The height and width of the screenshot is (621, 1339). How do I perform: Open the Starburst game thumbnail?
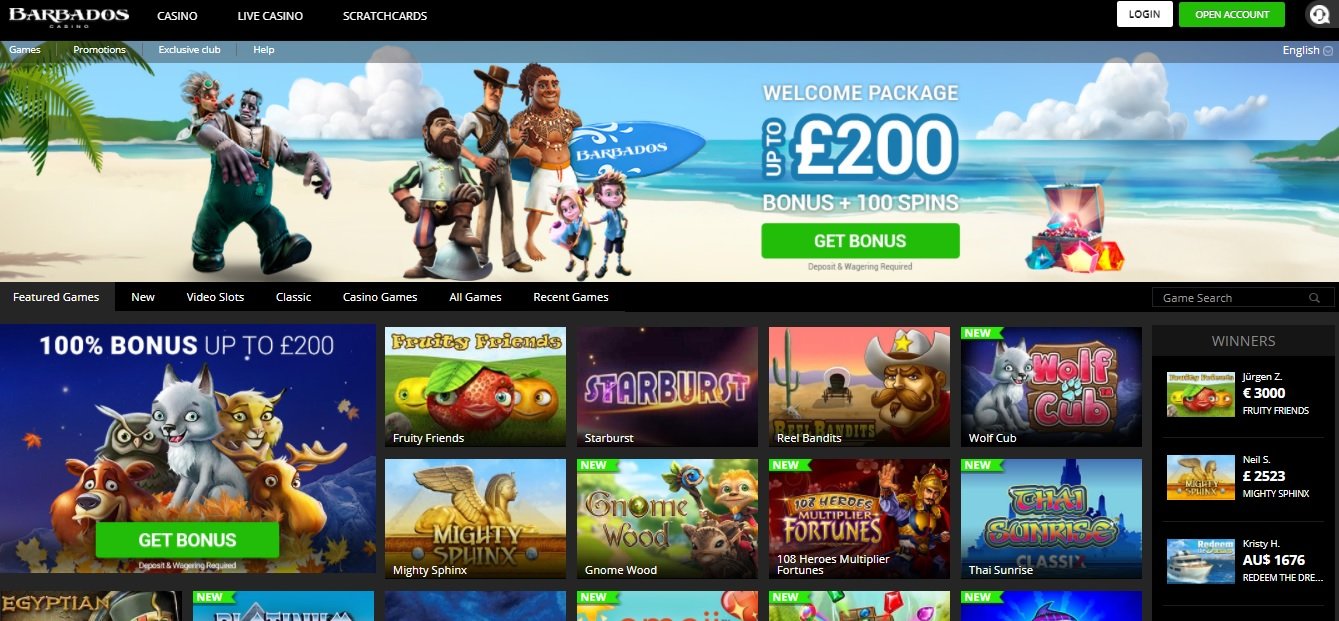pos(667,387)
